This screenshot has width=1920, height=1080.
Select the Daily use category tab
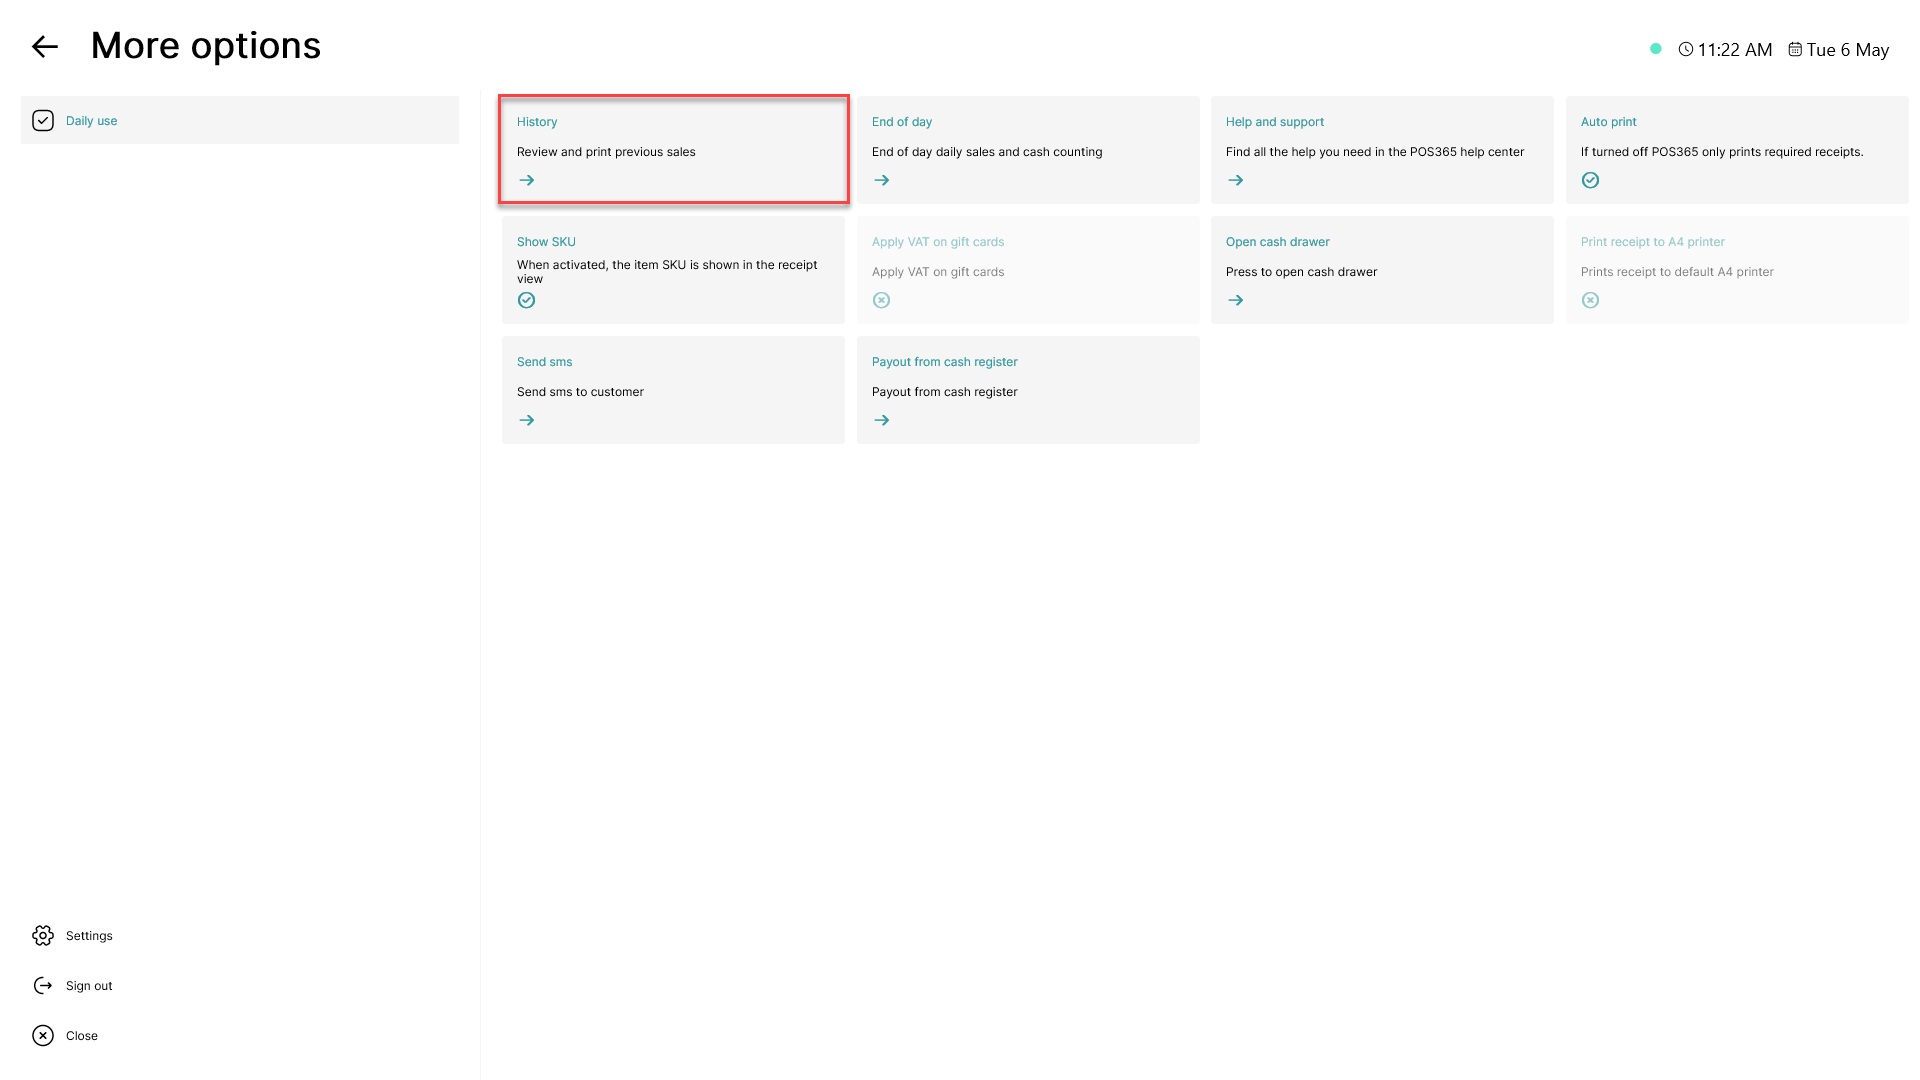[x=240, y=120]
